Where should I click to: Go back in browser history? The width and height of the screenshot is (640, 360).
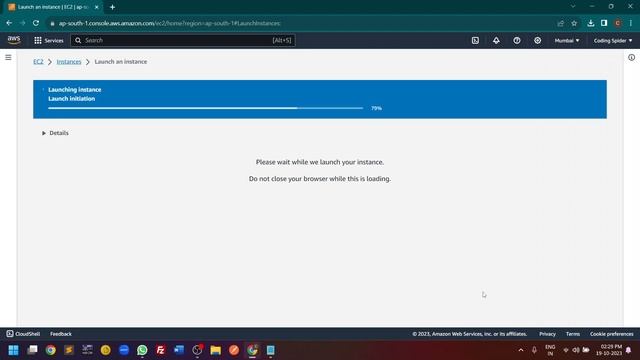click(x=9, y=23)
